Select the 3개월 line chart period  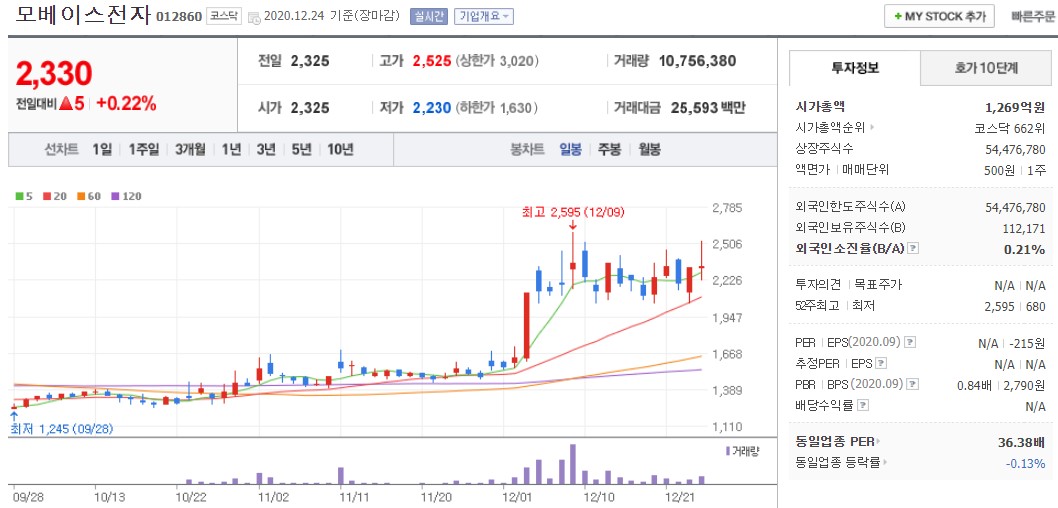pyautogui.click(x=190, y=149)
